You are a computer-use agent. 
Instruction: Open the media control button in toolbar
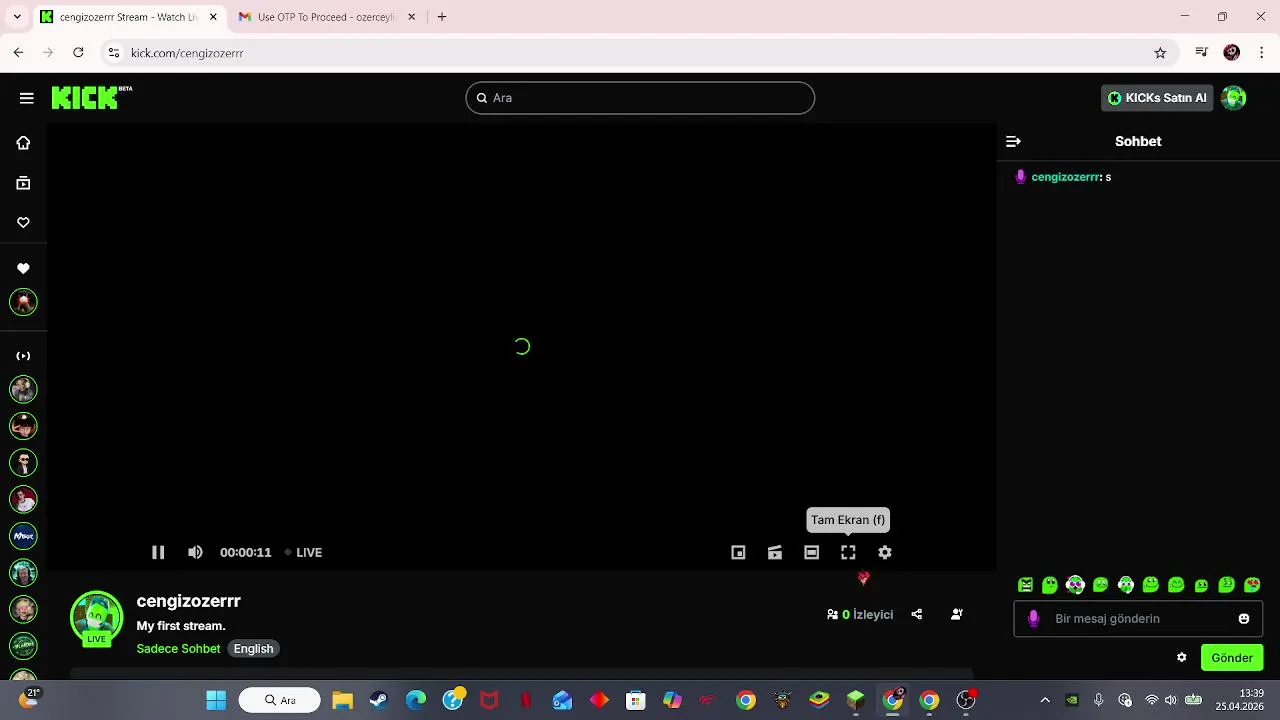pyautogui.click(x=1202, y=53)
